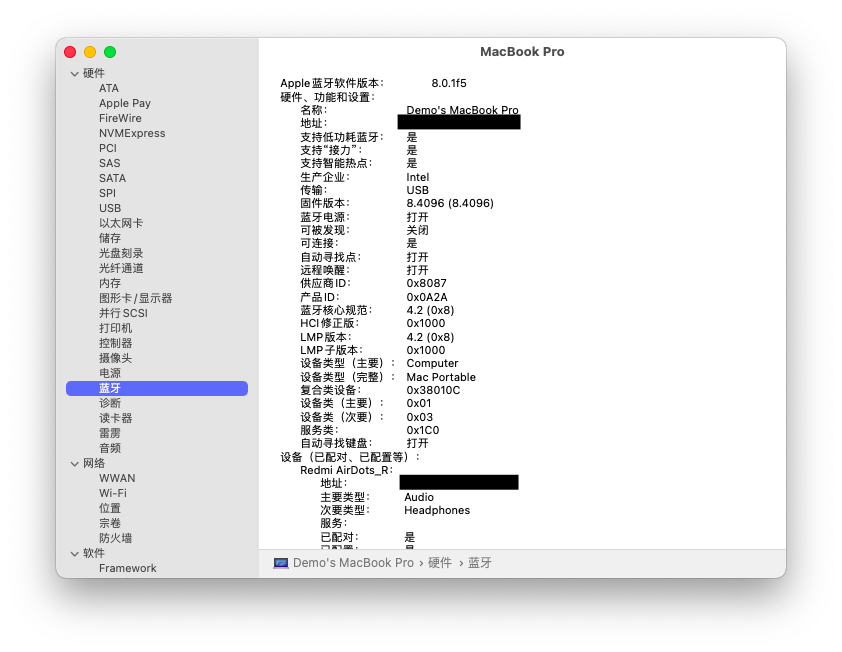Image resolution: width=842 pixels, height=652 pixels.
Task: Click the MacBook Pro laptop icon in path bar
Action: point(280,563)
